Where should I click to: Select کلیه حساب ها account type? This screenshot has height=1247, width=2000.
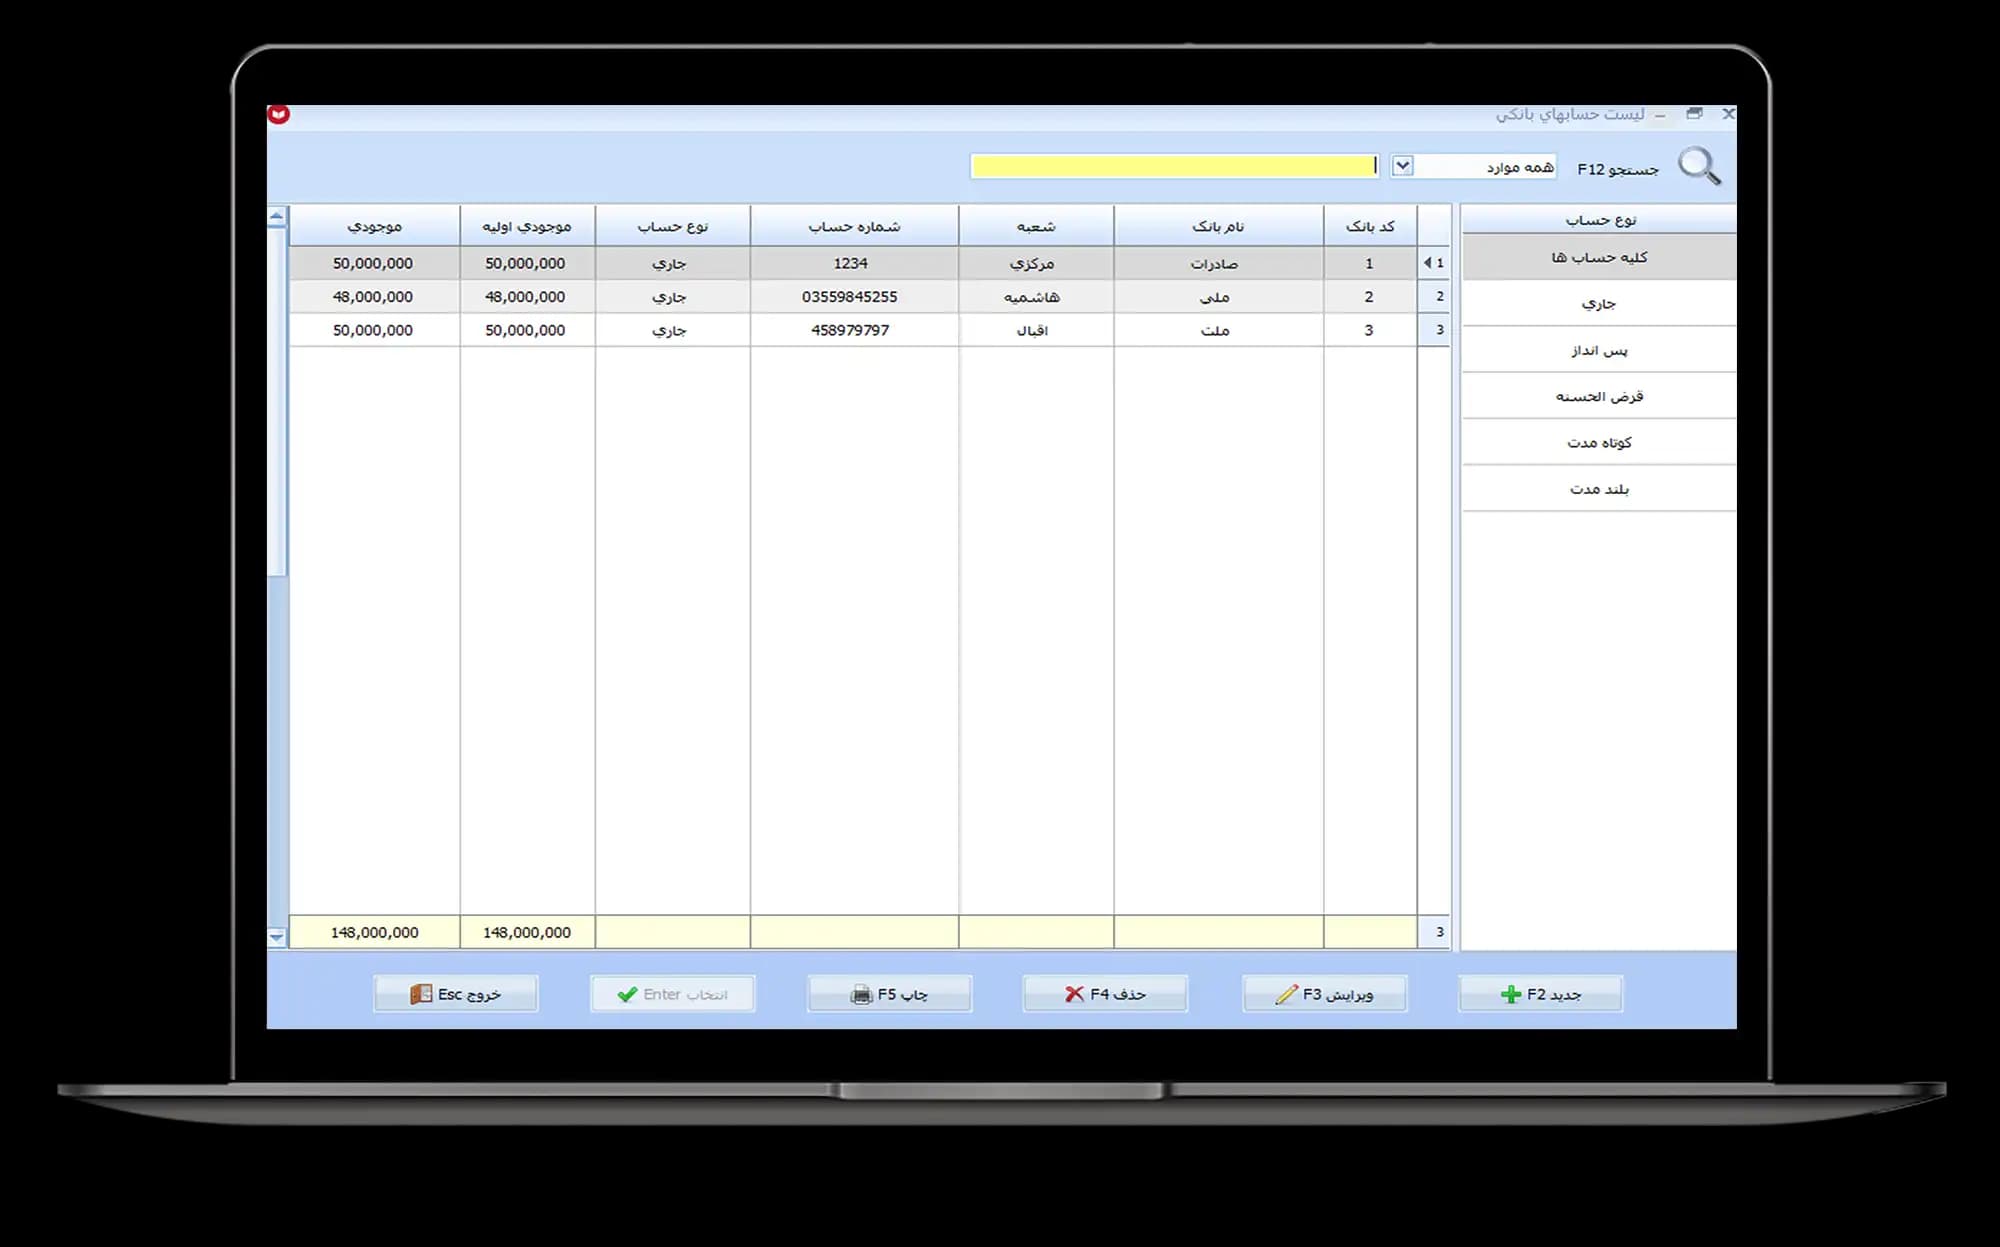[x=1599, y=257]
